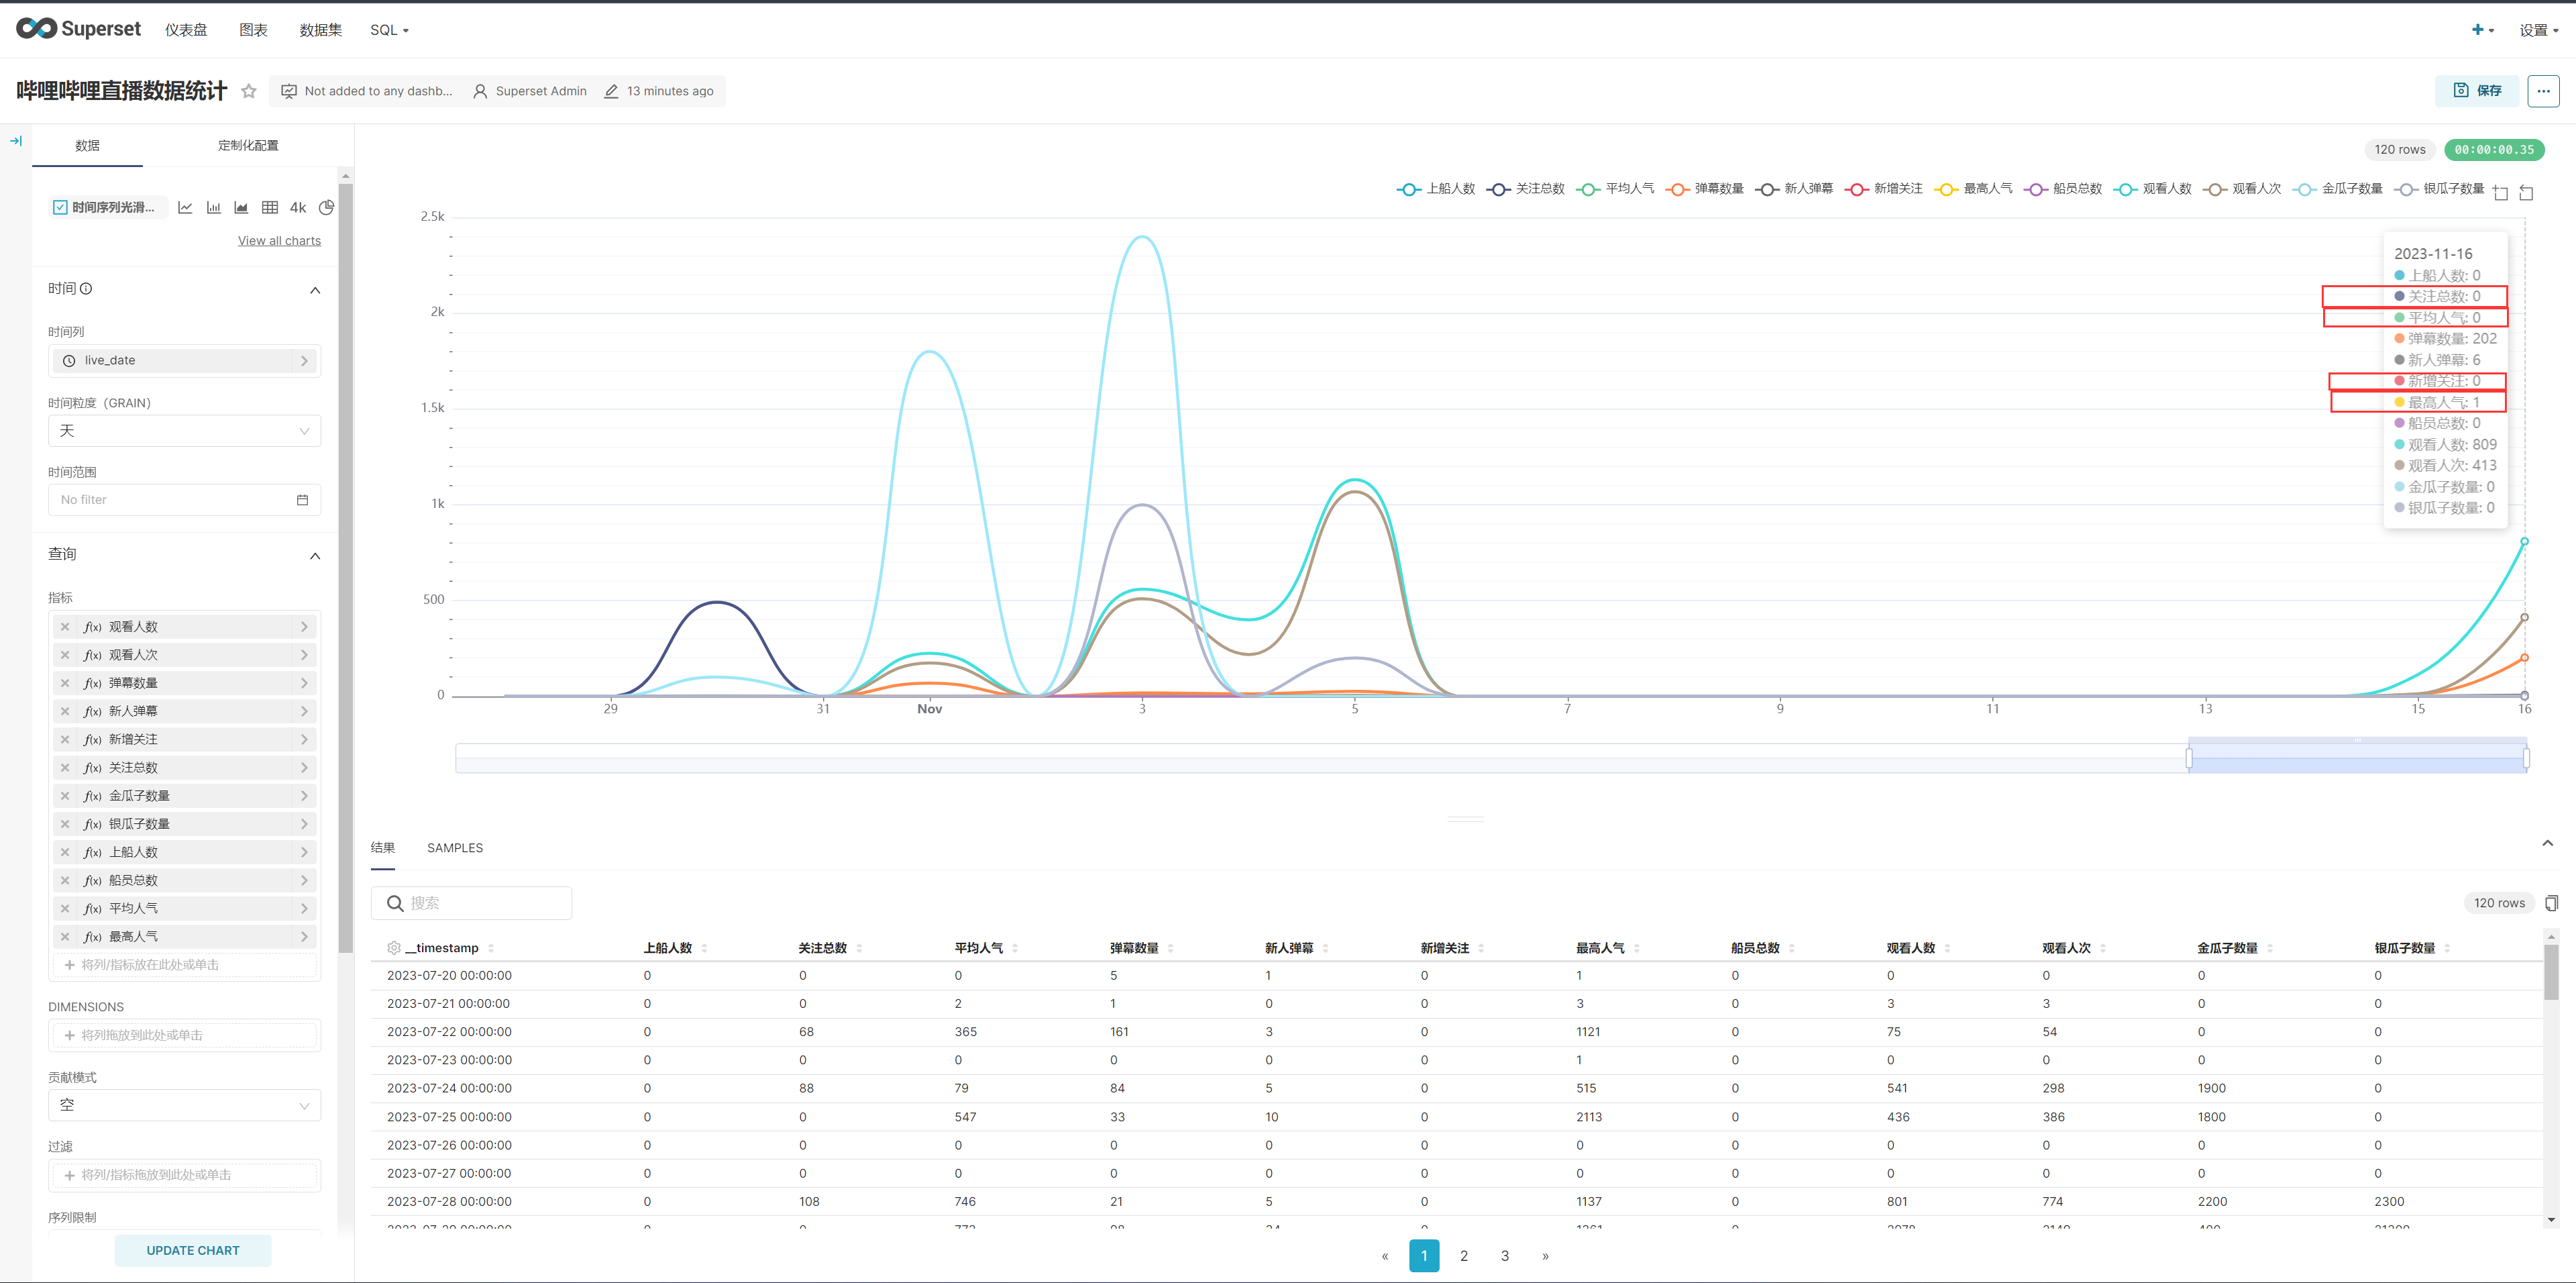Expand the 观看人次 metric arrow
The image size is (2576, 1283).
click(x=304, y=655)
